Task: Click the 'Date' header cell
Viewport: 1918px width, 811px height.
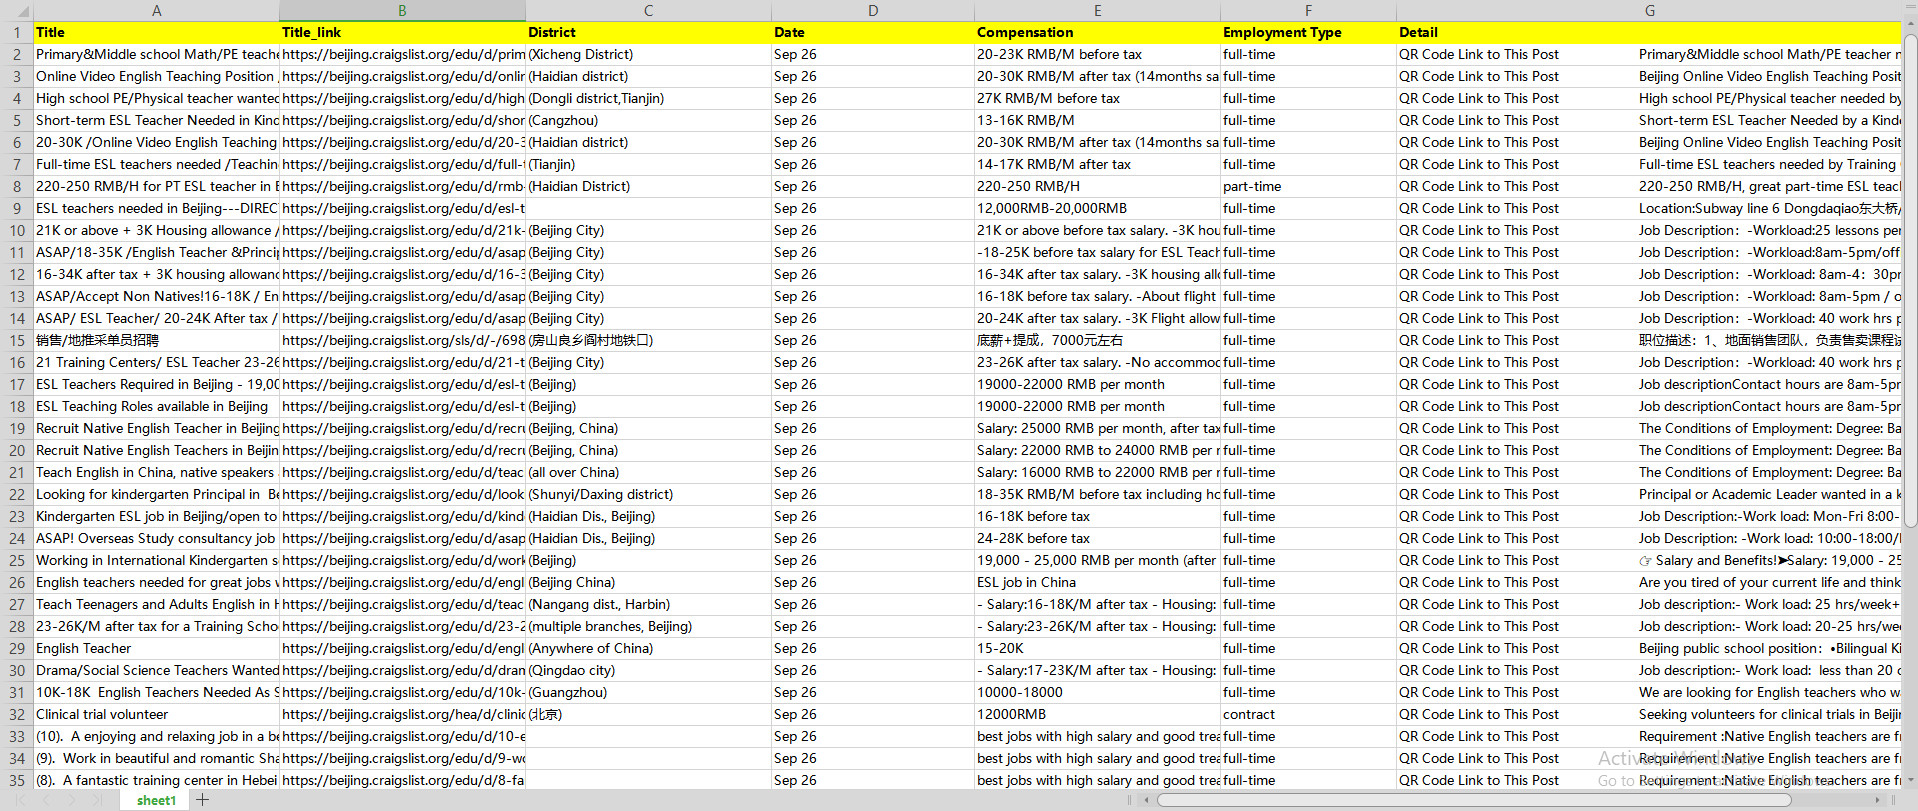Action: tap(873, 32)
